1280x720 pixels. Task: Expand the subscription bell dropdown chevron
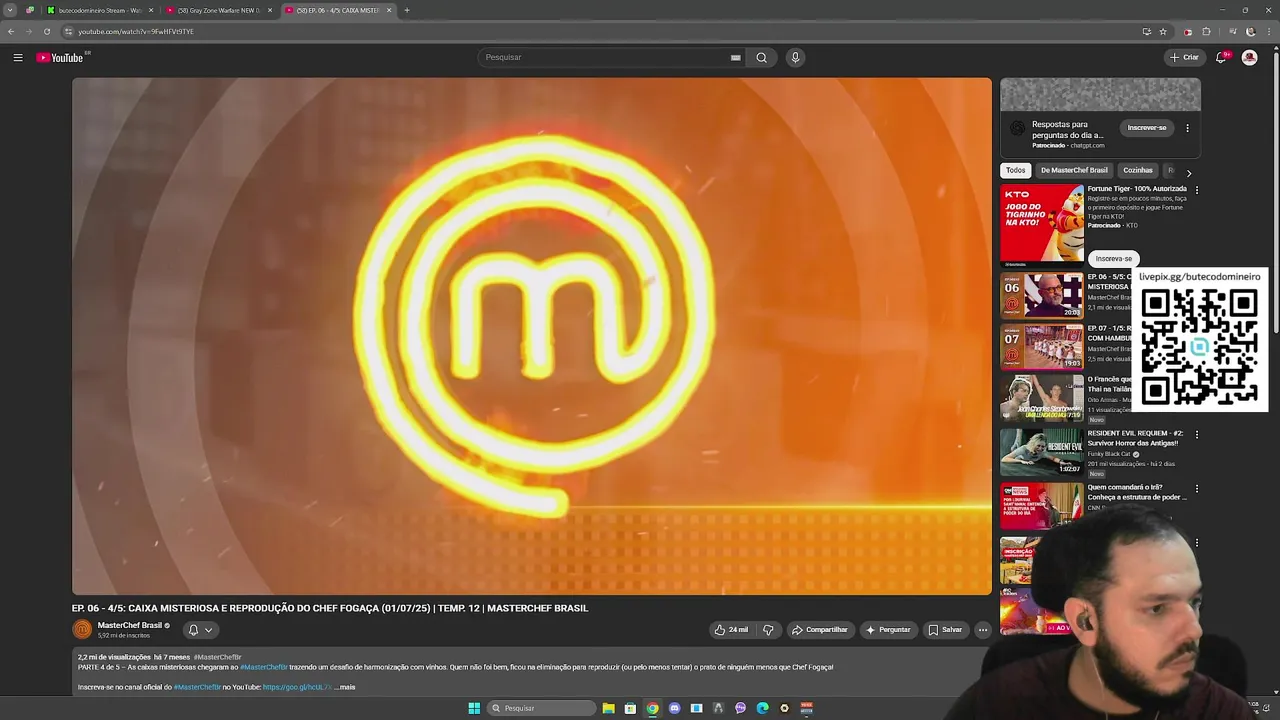click(208, 630)
